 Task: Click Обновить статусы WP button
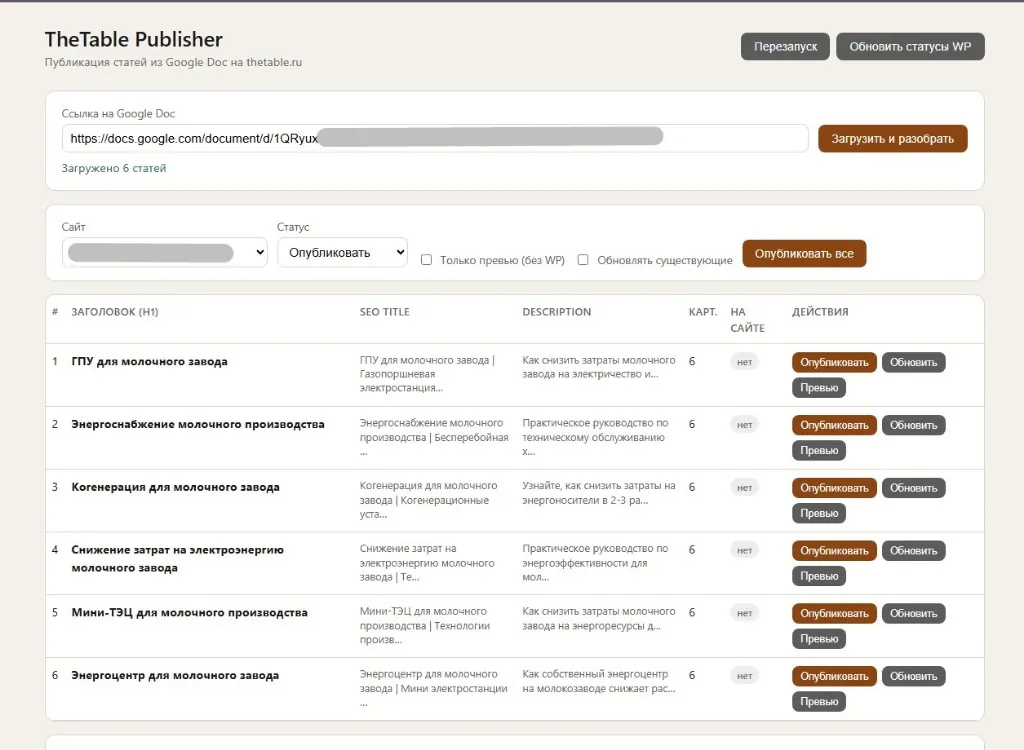pyautogui.click(x=910, y=46)
